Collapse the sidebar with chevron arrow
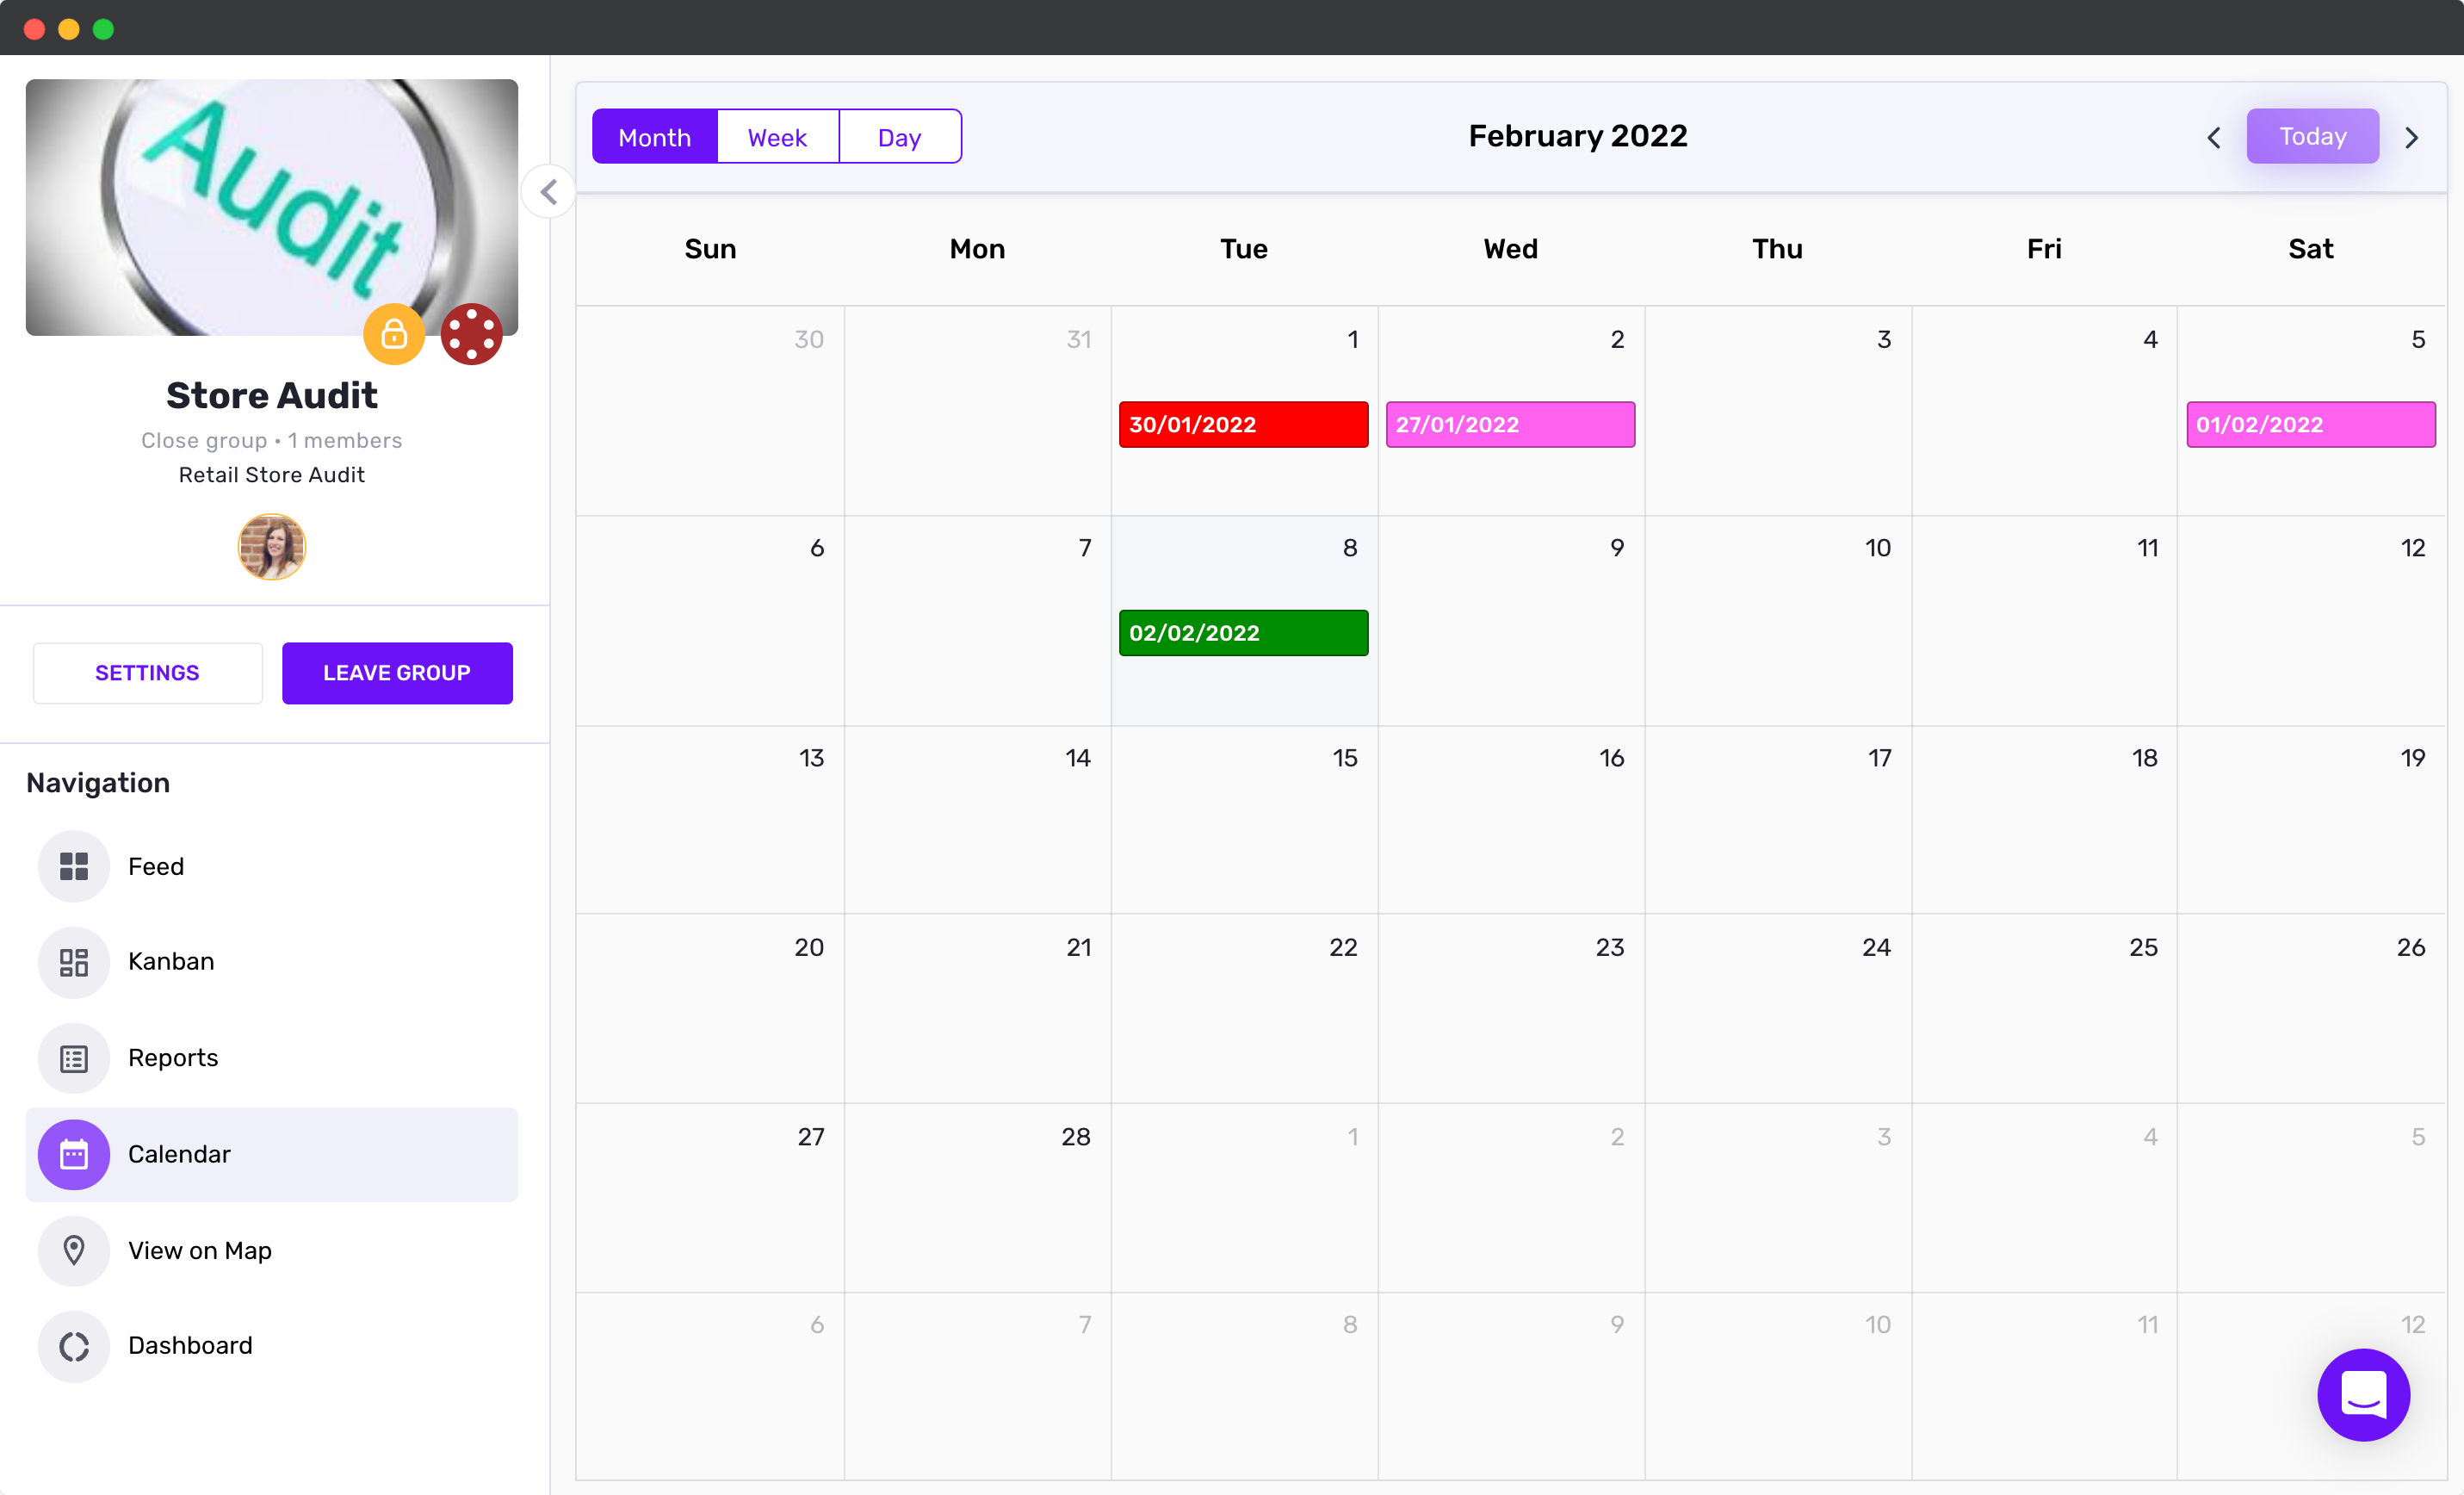The width and height of the screenshot is (2464, 1495). click(x=548, y=191)
